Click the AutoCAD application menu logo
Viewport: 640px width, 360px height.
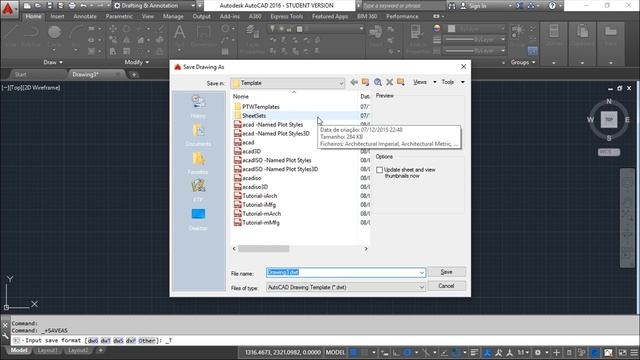8,8
